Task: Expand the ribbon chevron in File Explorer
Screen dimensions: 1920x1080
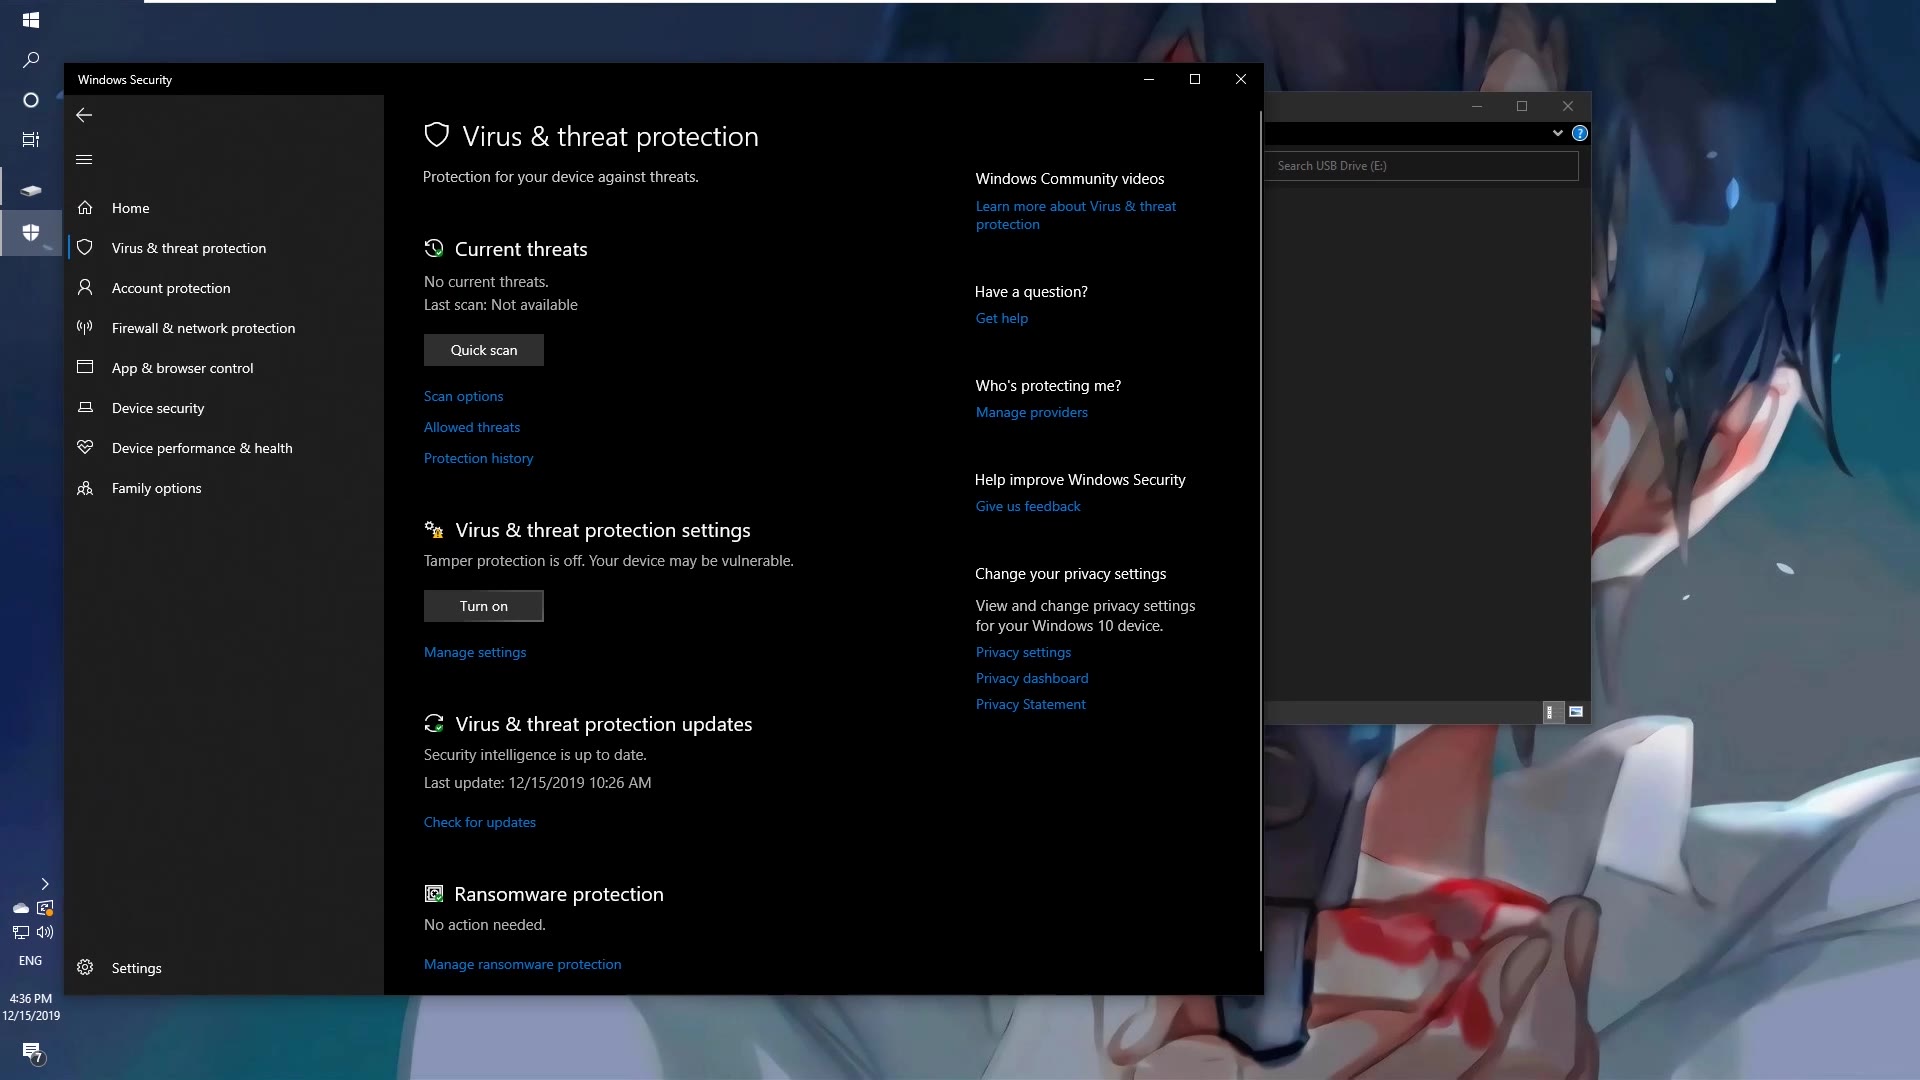Action: point(1557,133)
